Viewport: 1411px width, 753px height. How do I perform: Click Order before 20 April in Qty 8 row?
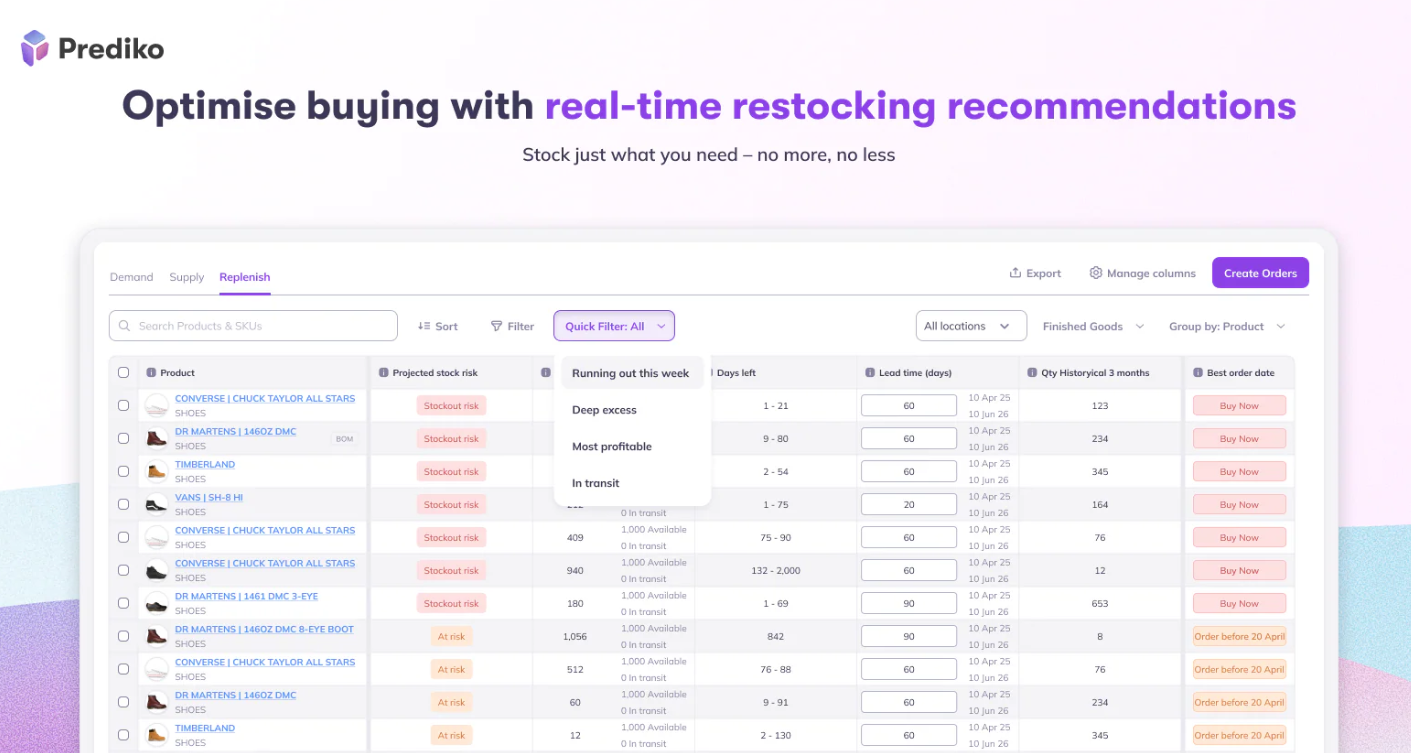pyautogui.click(x=1239, y=637)
